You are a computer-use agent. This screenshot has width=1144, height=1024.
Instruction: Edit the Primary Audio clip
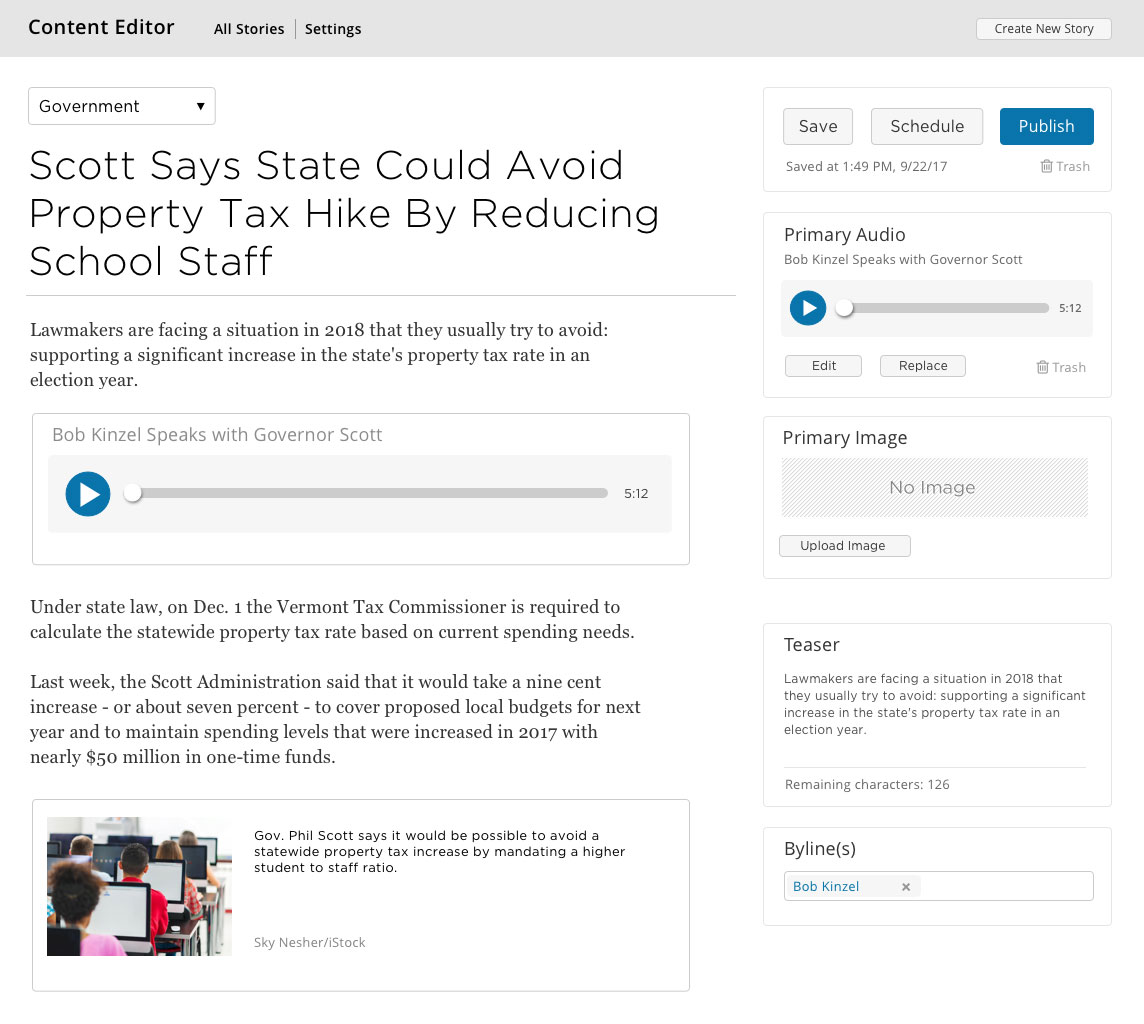pos(823,366)
